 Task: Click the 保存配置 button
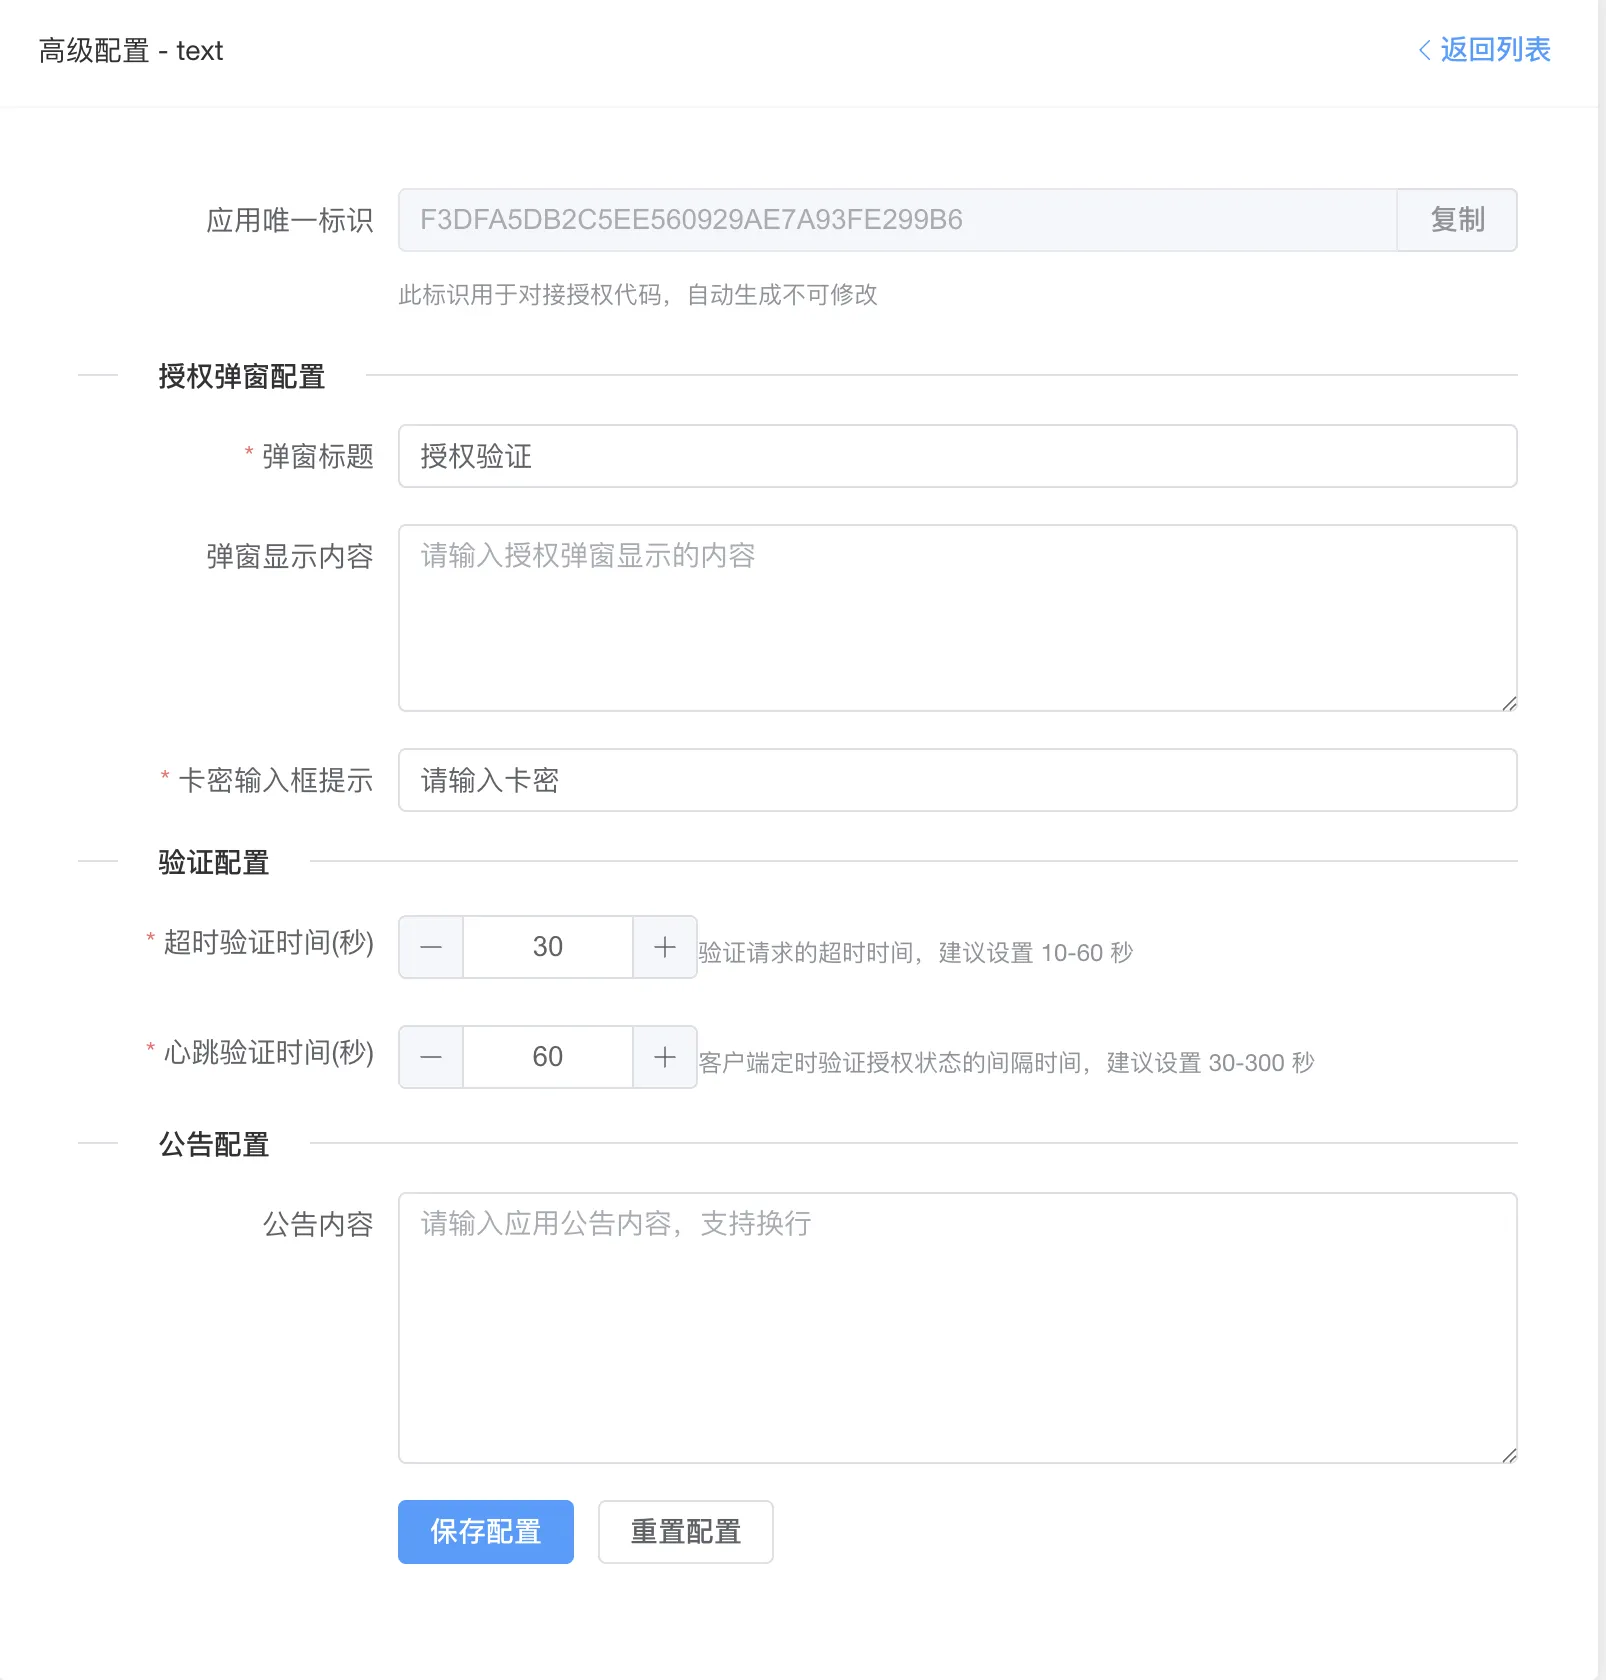485,1531
